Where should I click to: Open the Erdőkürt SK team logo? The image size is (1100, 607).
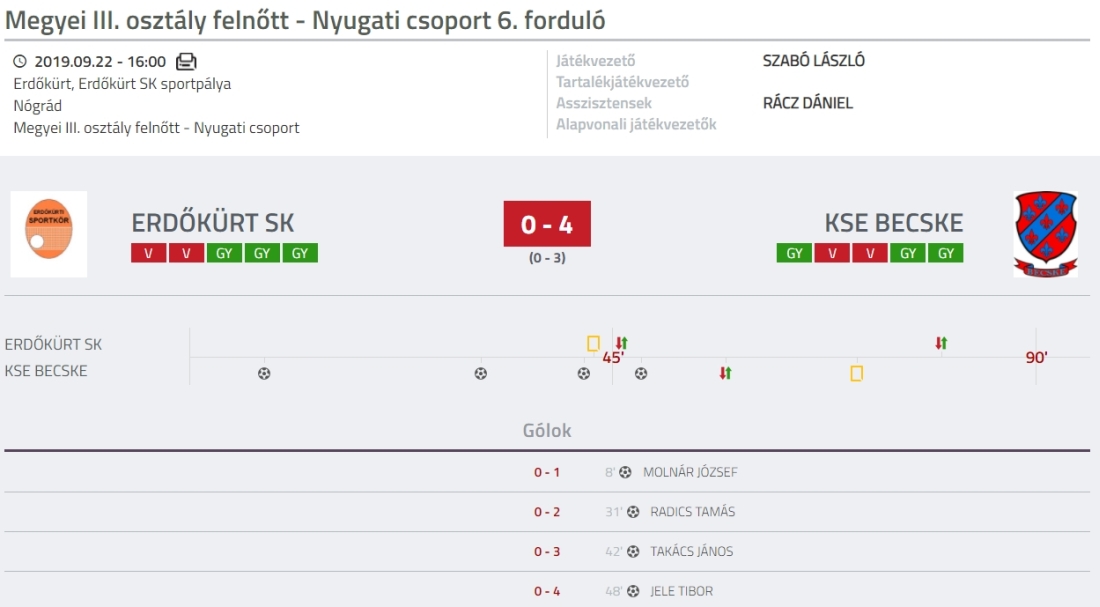tap(49, 234)
